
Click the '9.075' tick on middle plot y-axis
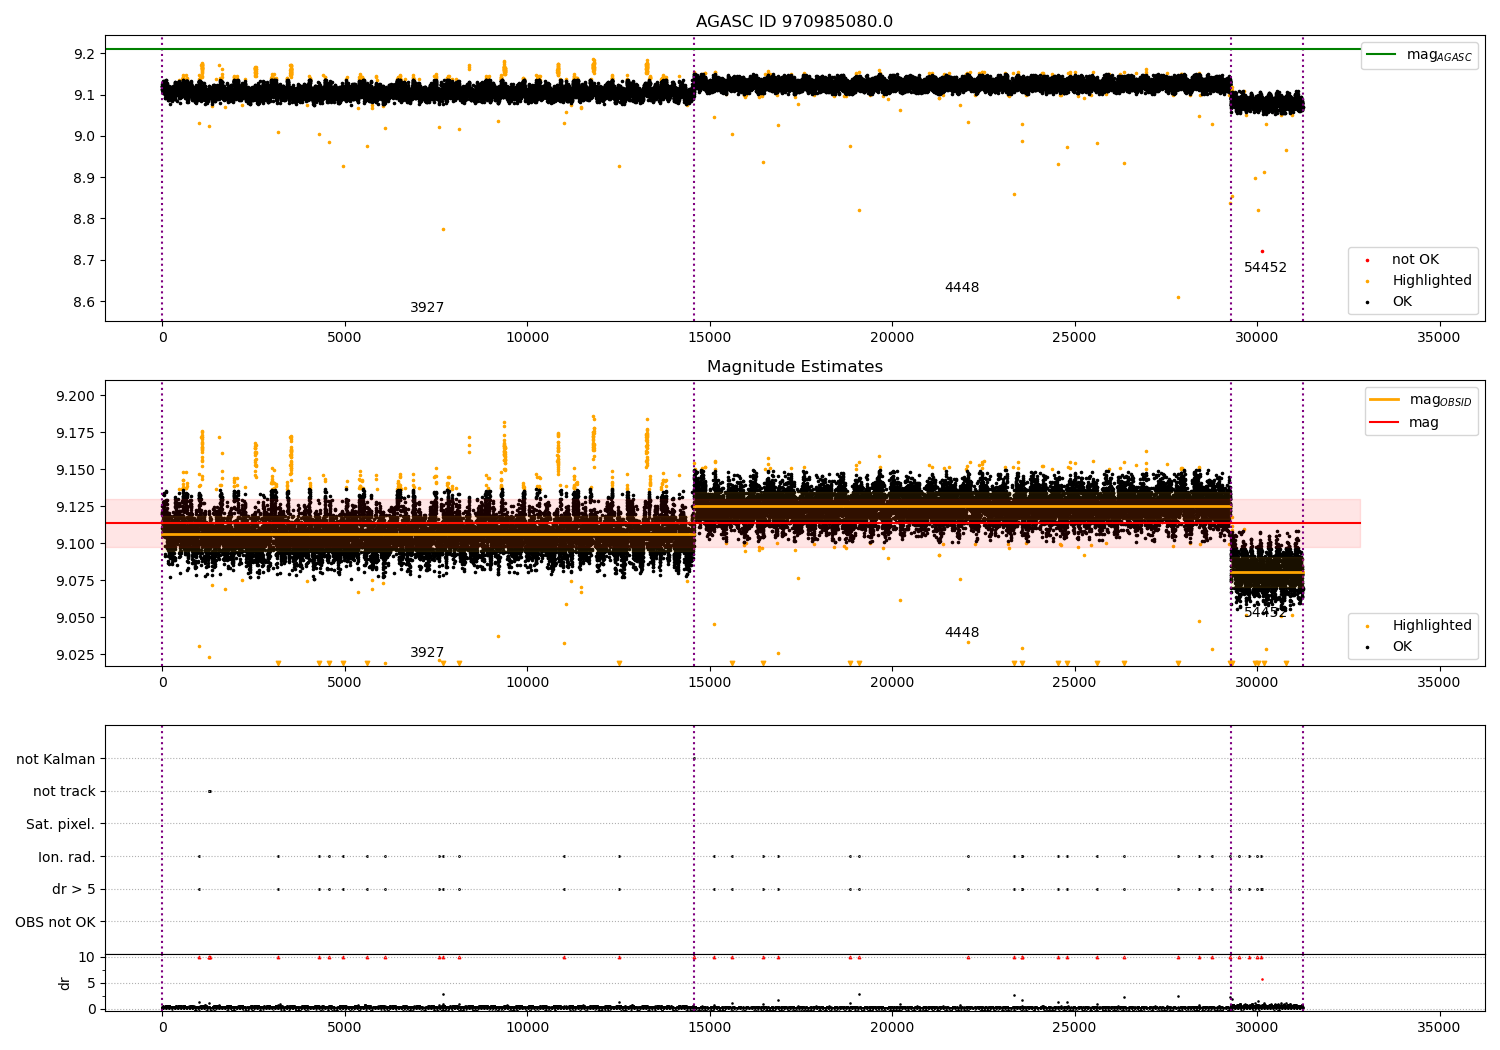pyautogui.click(x=76, y=581)
